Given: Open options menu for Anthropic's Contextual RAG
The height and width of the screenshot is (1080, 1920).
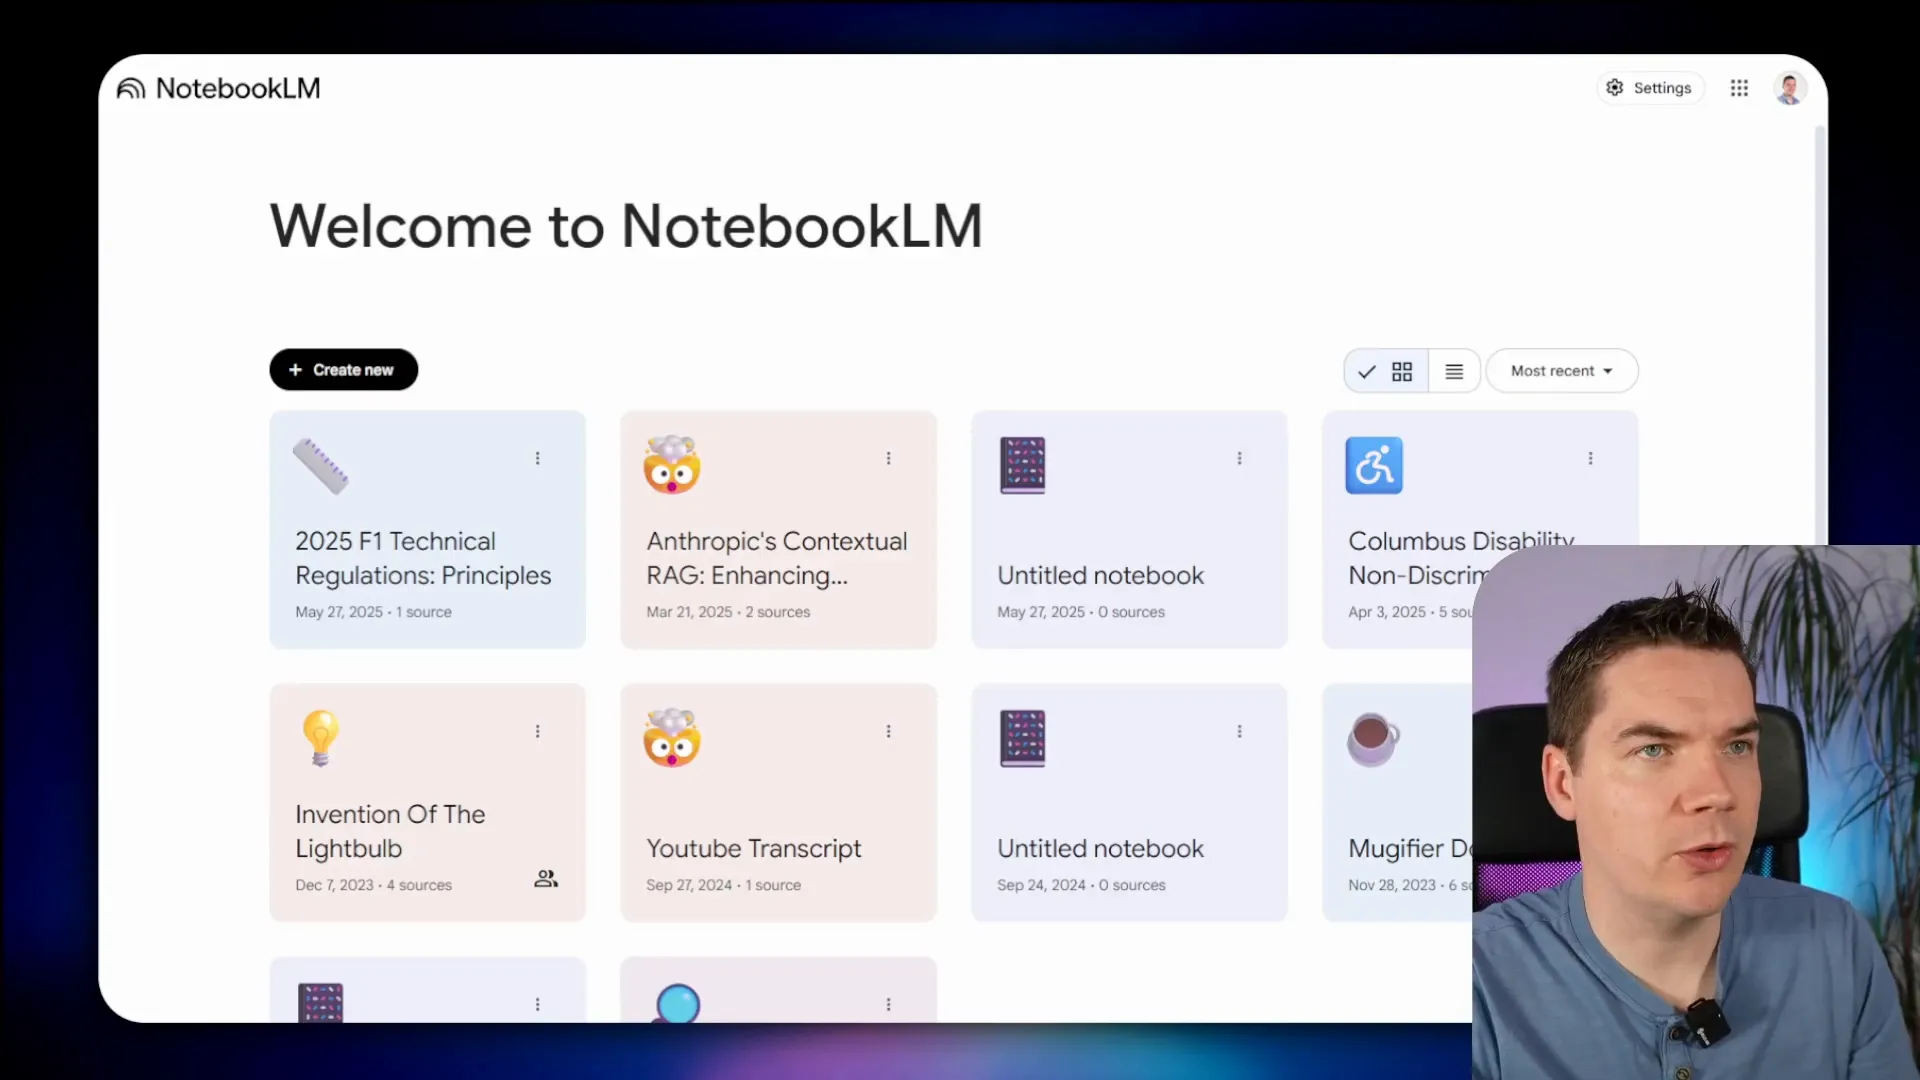Looking at the screenshot, I should point(888,458).
